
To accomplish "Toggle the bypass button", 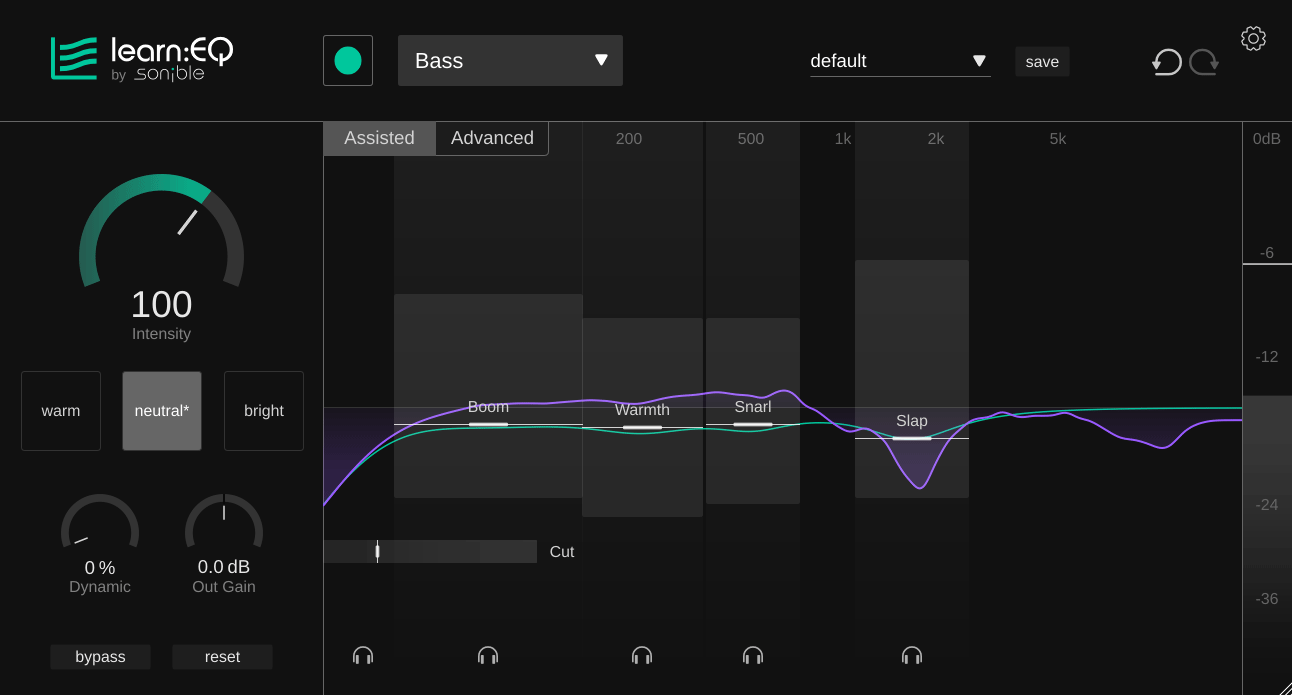I will click(x=100, y=657).
